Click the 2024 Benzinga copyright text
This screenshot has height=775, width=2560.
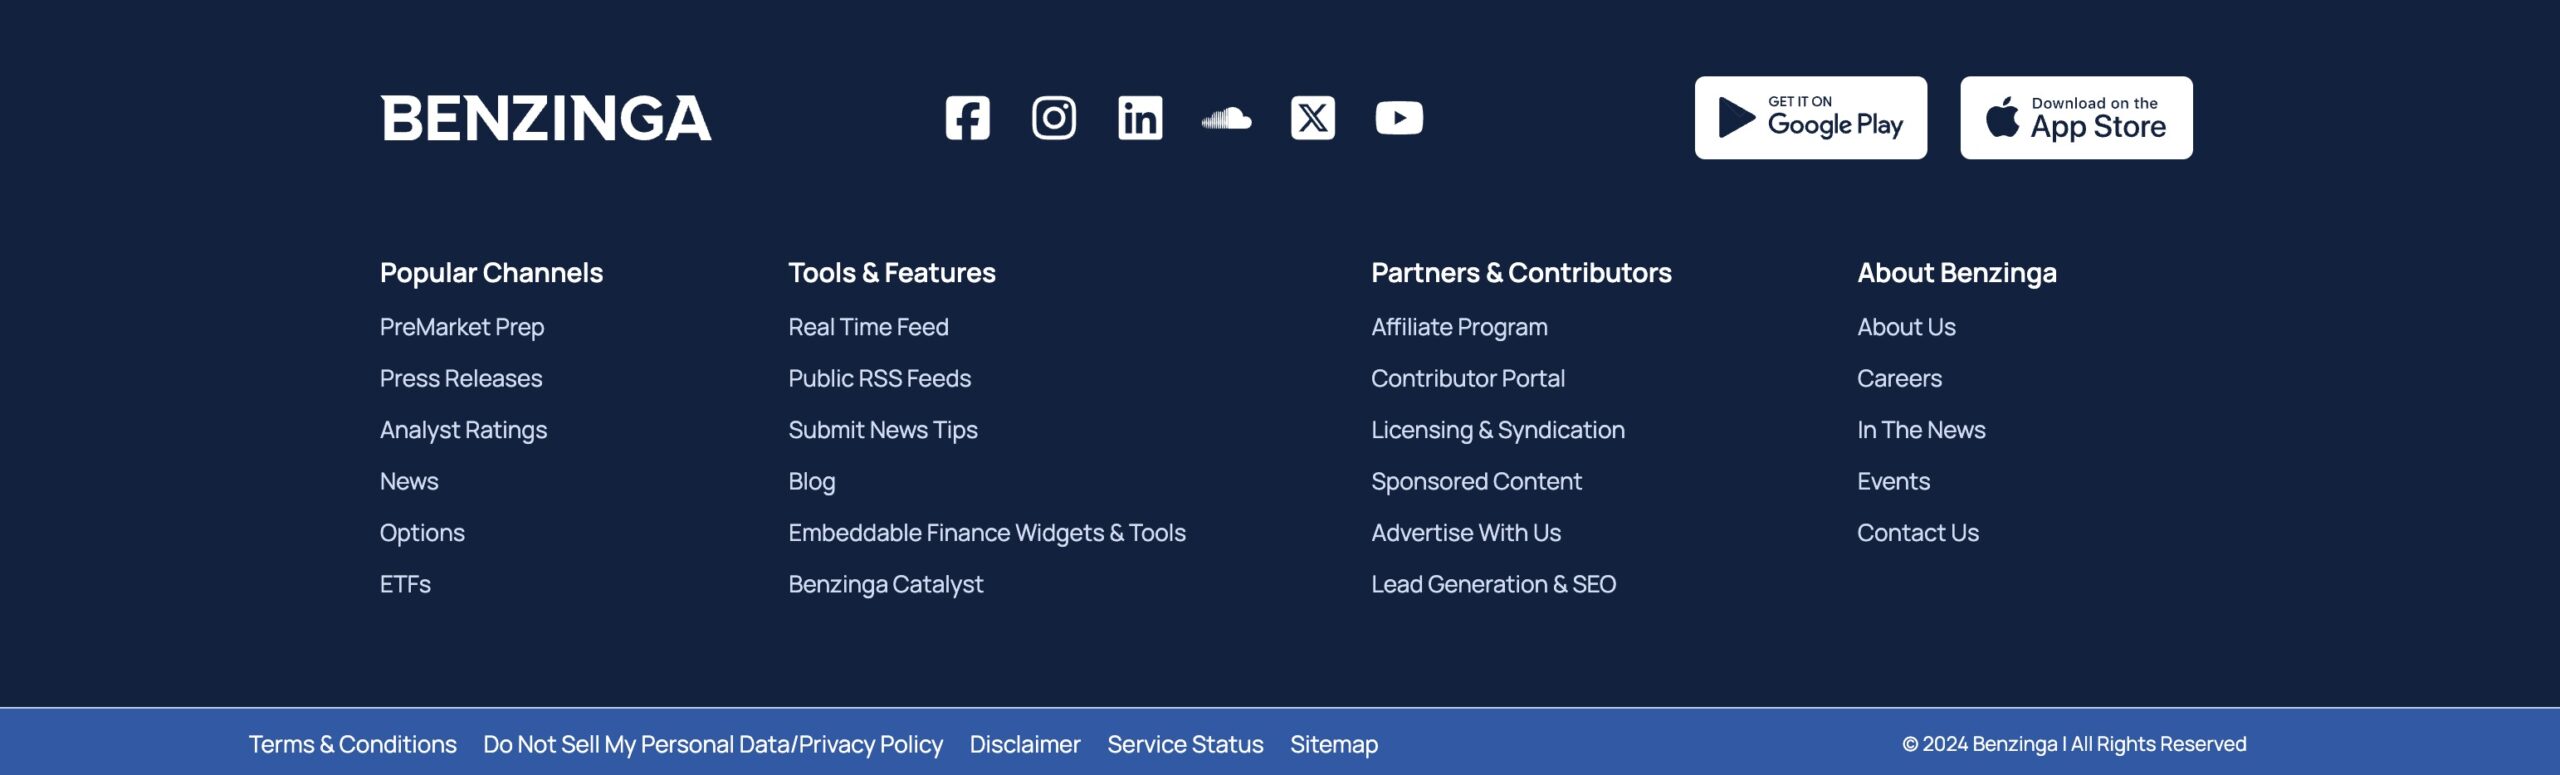[2074, 744]
